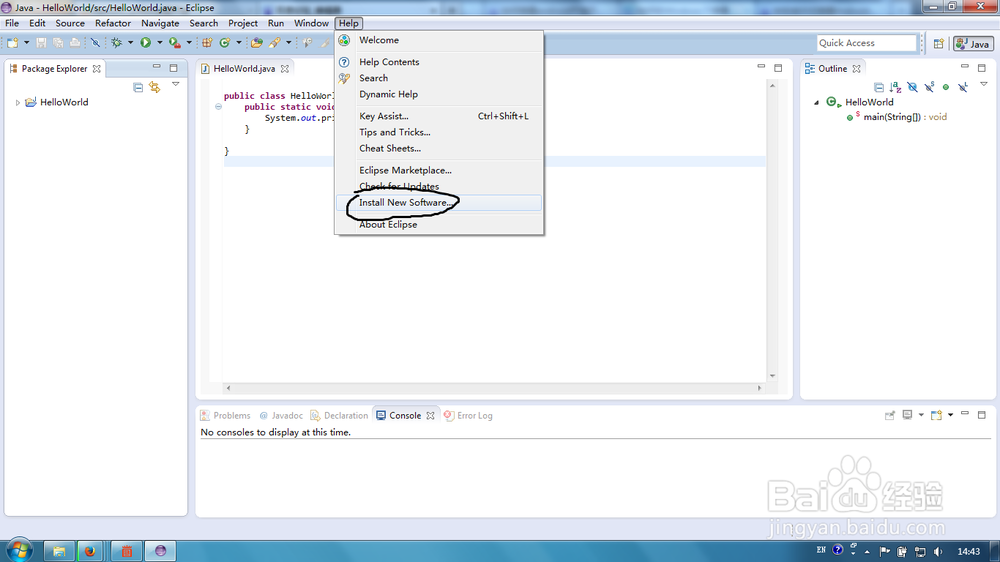This screenshot has height=562, width=1000.
Task: Expand the HelloWorld project tree node
Action: click(x=17, y=102)
